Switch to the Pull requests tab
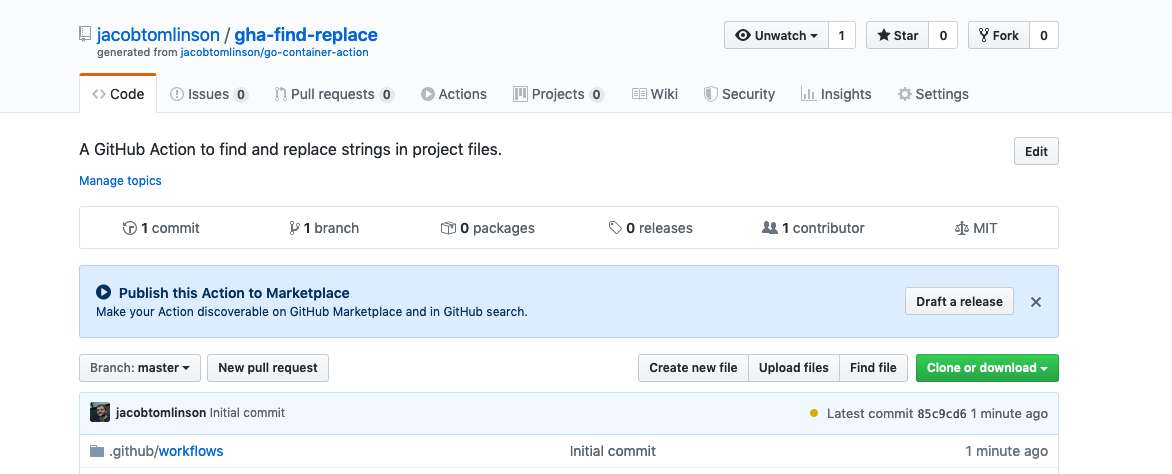This screenshot has height=474, width=1172. pos(334,94)
